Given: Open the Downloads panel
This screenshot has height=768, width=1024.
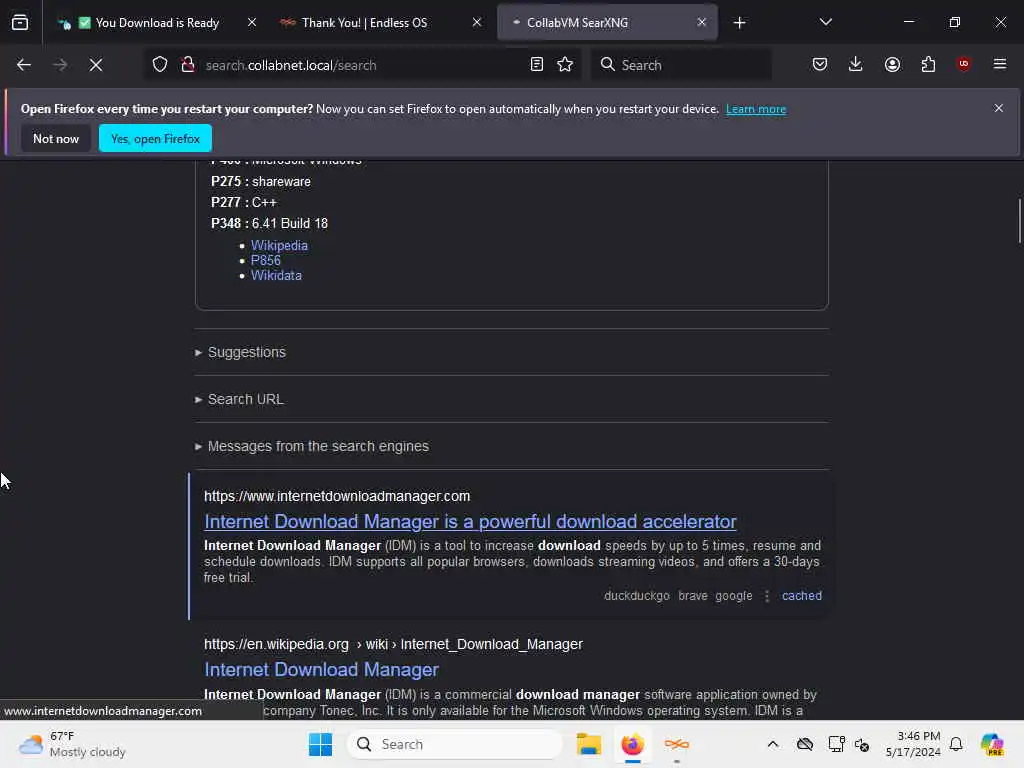Looking at the screenshot, I should click(856, 65).
